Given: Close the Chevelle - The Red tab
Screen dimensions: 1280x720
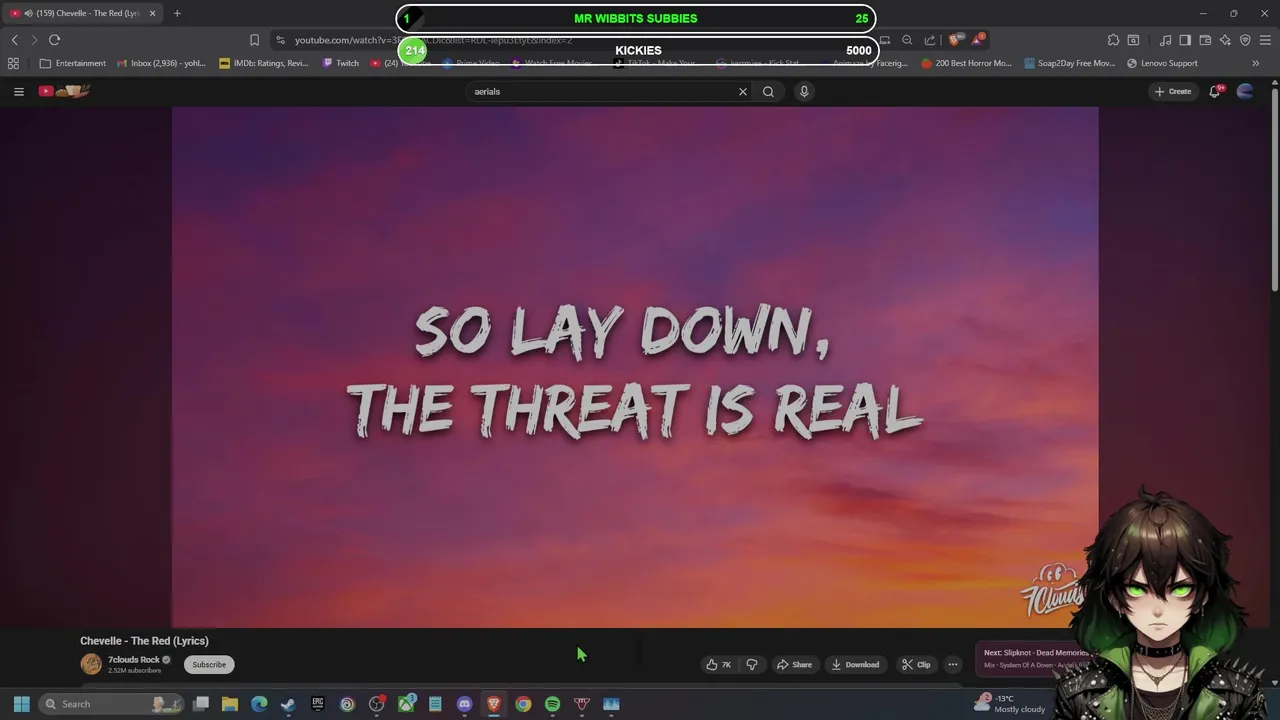Looking at the screenshot, I should click(152, 13).
